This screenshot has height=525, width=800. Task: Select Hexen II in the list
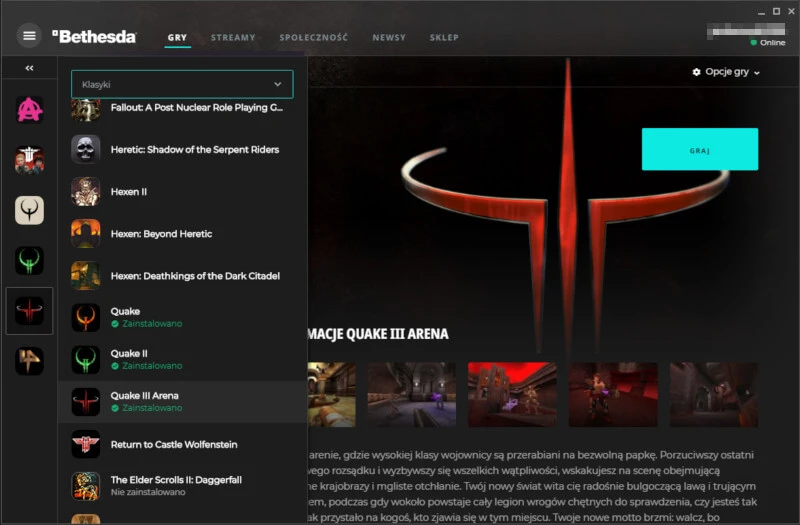click(x=129, y=192)
